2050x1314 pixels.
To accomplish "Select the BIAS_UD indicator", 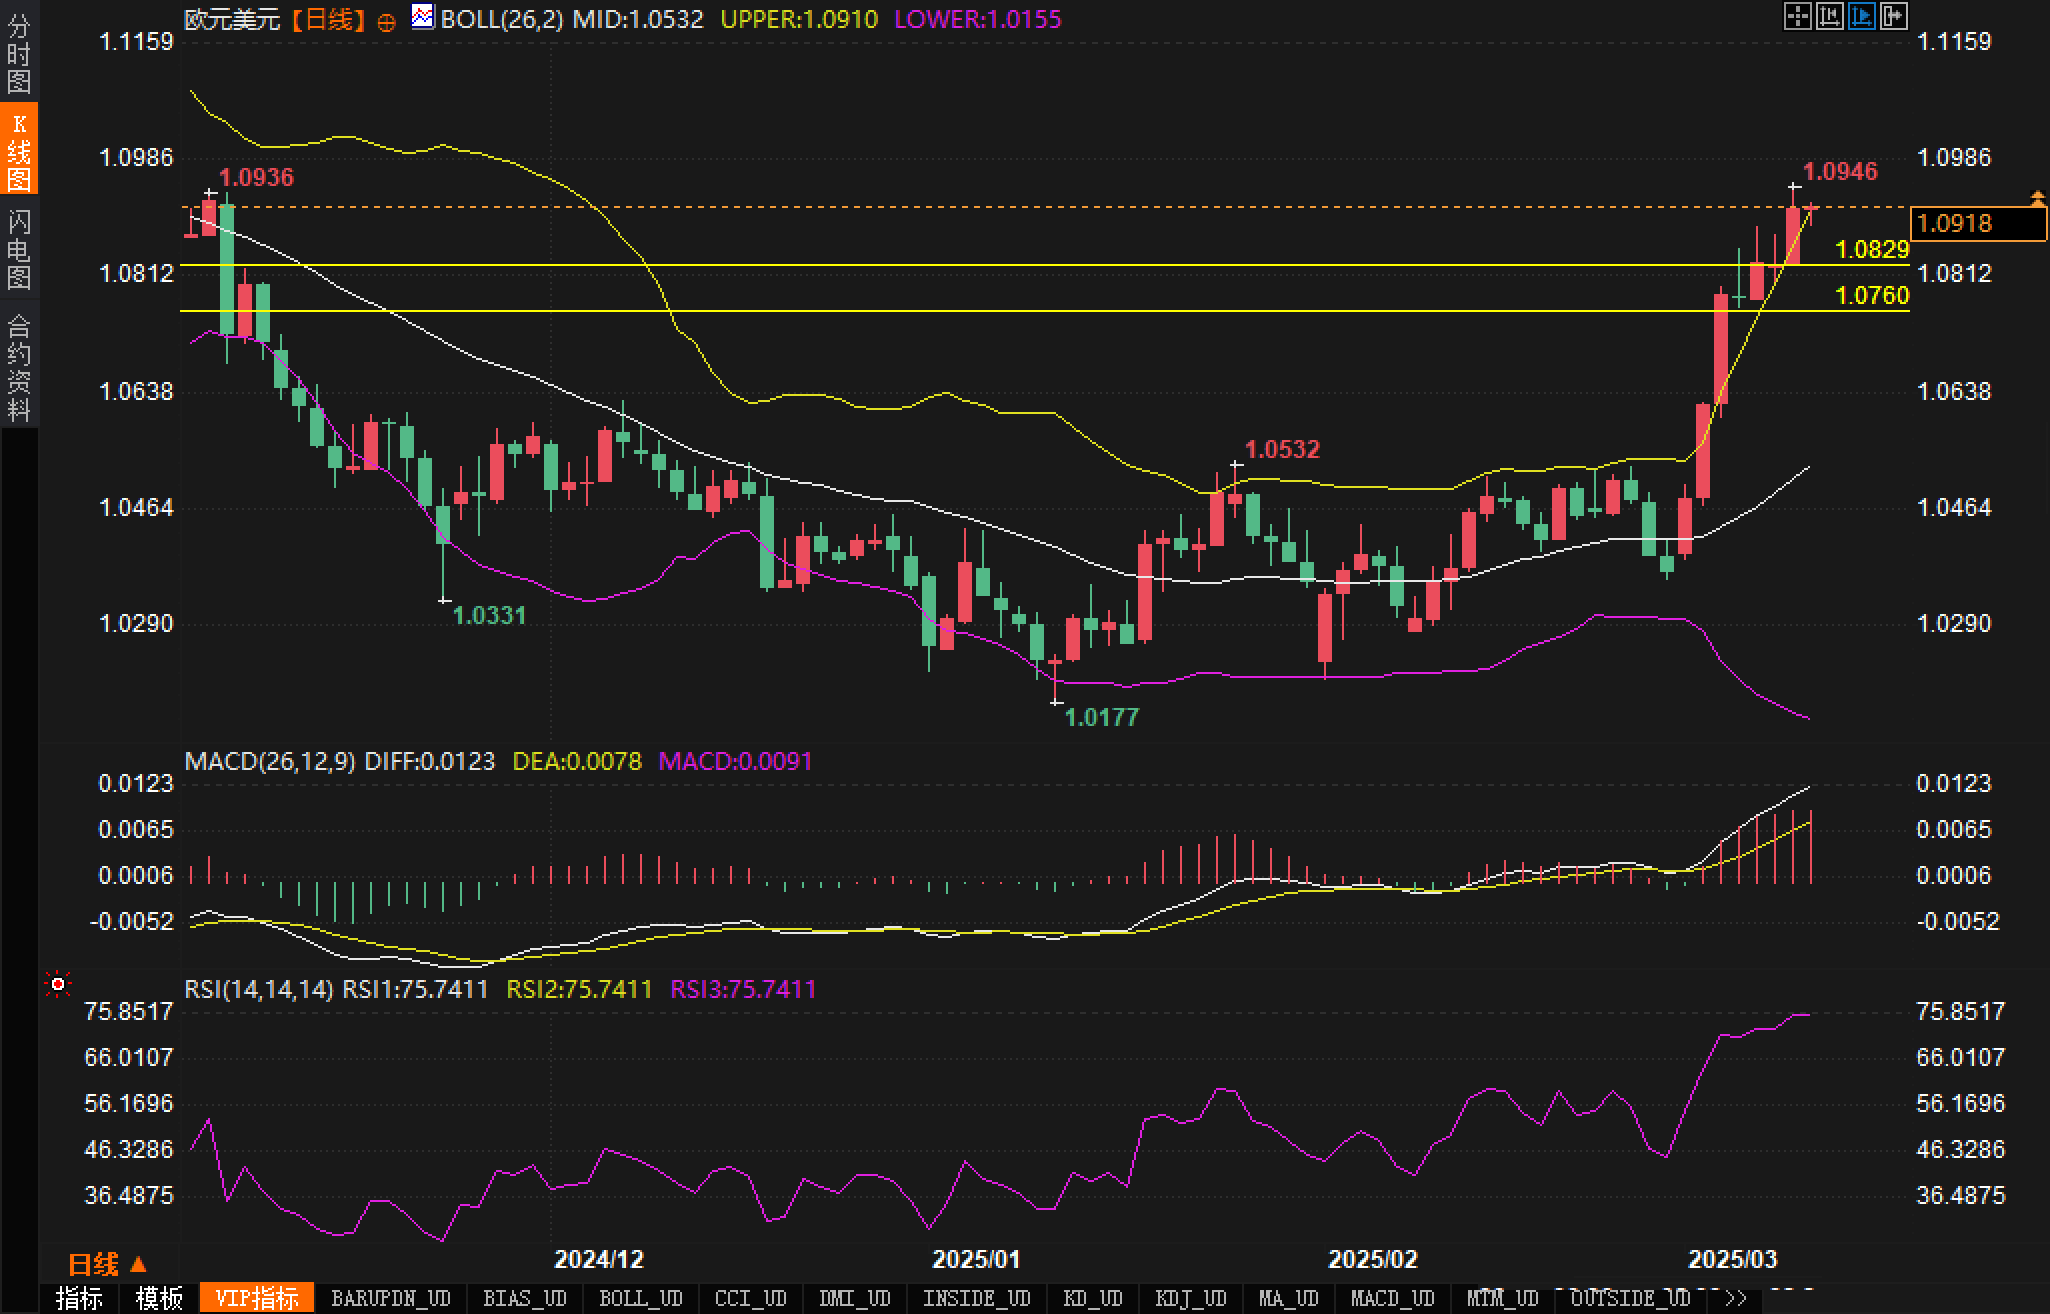I will point(524,1298).
